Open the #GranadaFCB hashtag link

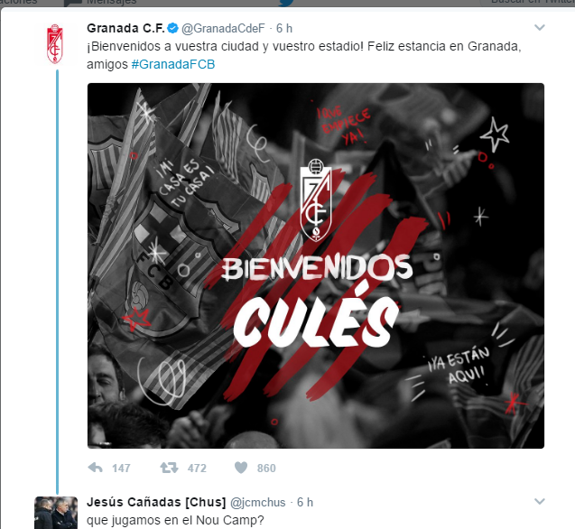pyautogui.click(x=173, y=64)
